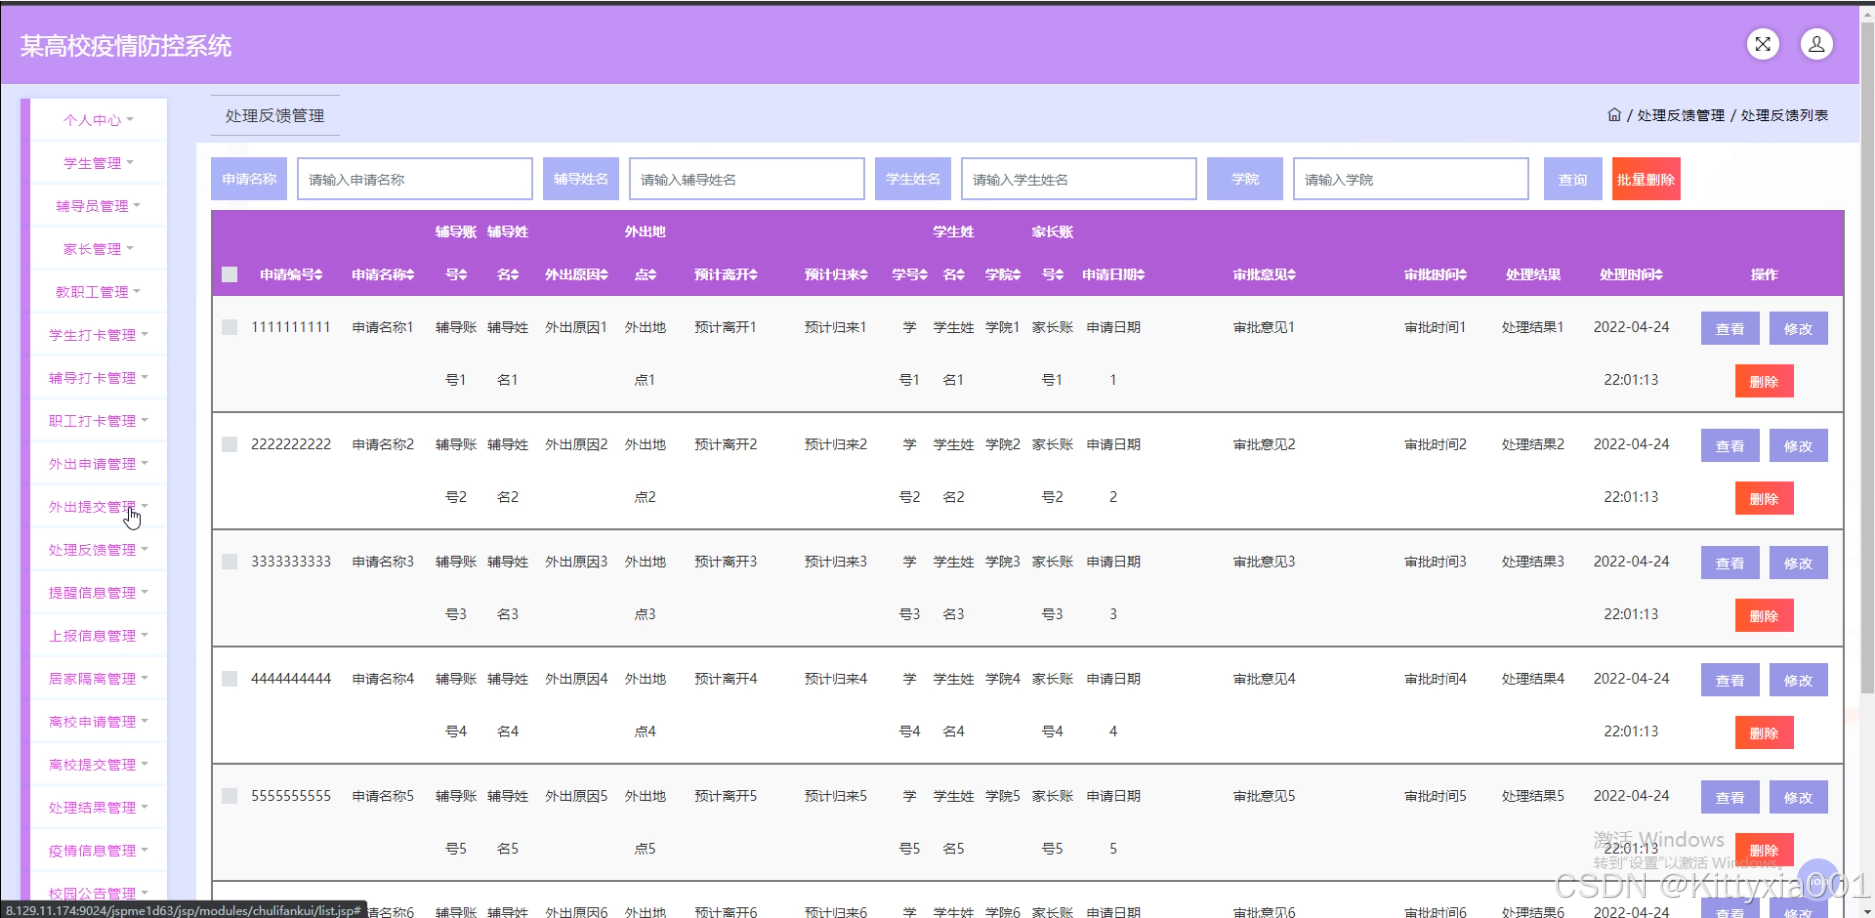Check the row checkbox for 1111111111
The width and height of the screenshot is (1875, 918).
coord(230,327)
